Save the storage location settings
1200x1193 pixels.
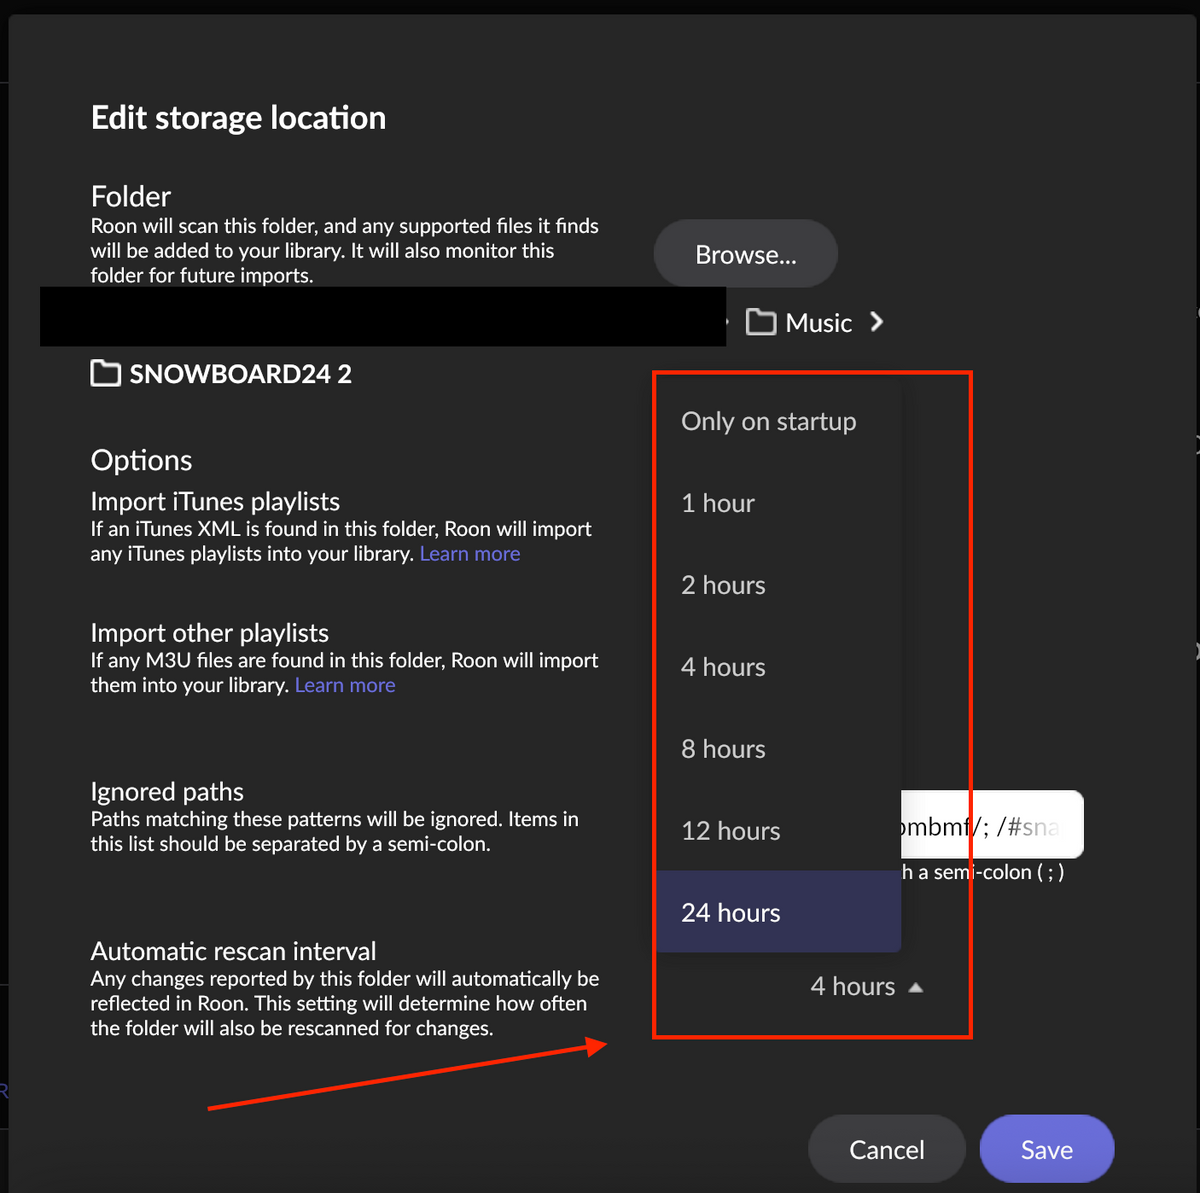click(x=1046, y=1150)
